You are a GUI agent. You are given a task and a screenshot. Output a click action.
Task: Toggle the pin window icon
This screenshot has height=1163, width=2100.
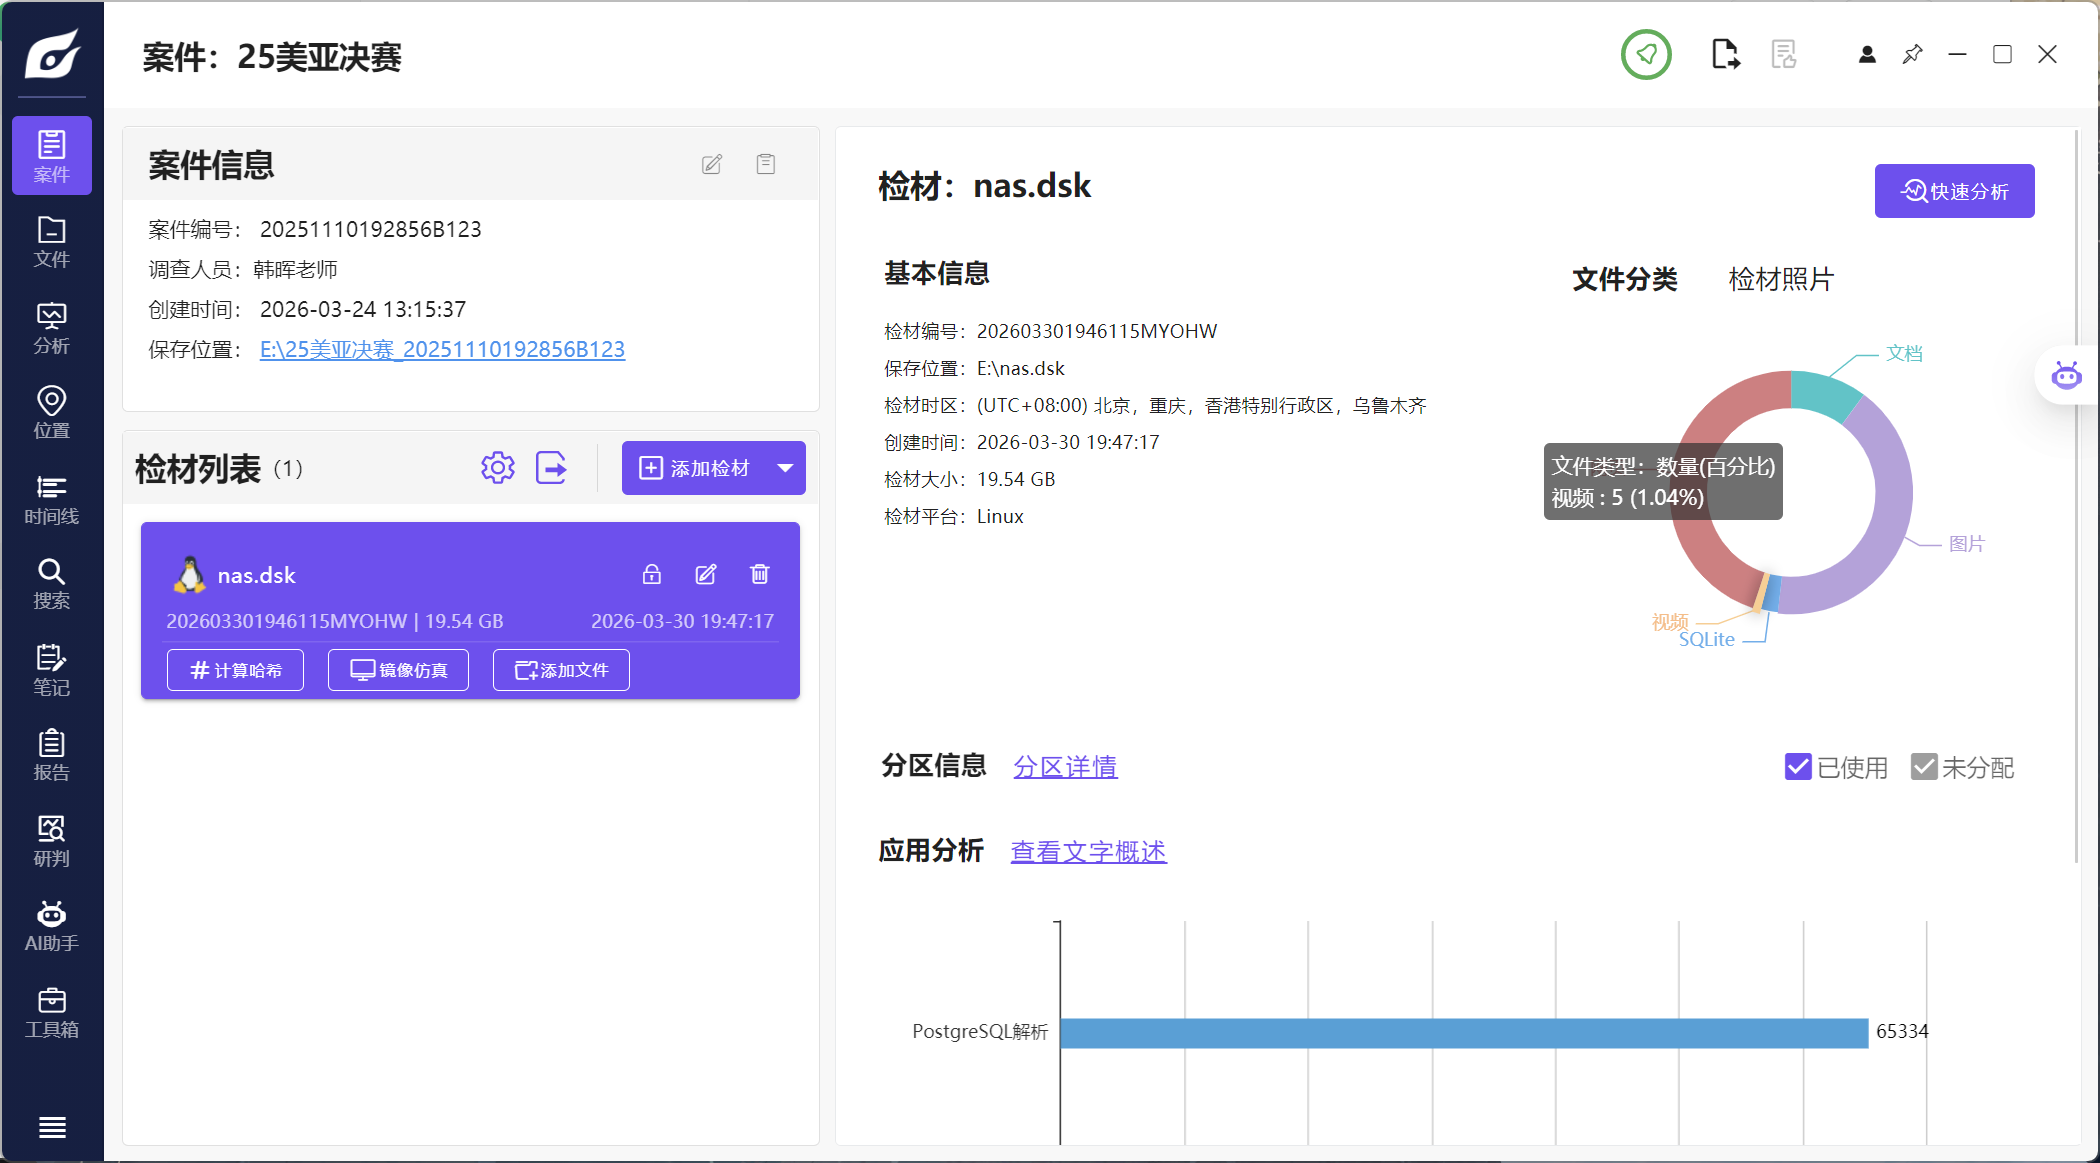(x=1912, y=55)
